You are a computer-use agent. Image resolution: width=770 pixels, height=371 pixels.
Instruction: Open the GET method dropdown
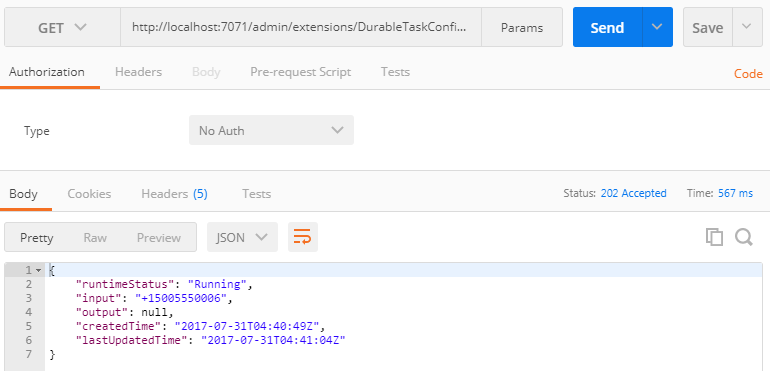tap(62, 28)
